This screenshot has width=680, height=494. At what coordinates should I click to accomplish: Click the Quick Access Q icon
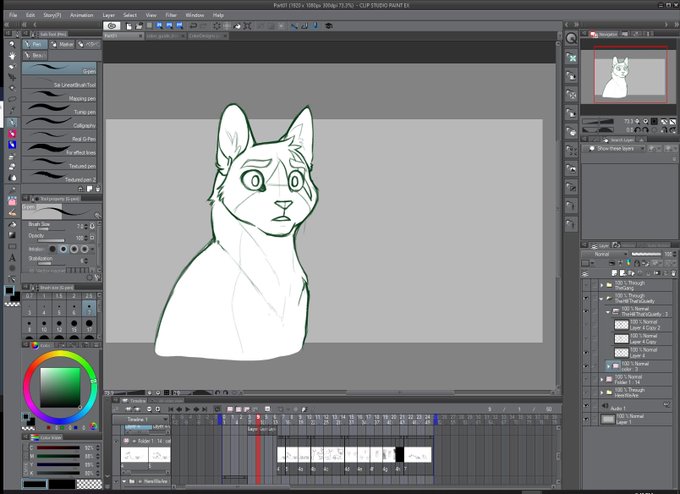coord(572,39)
